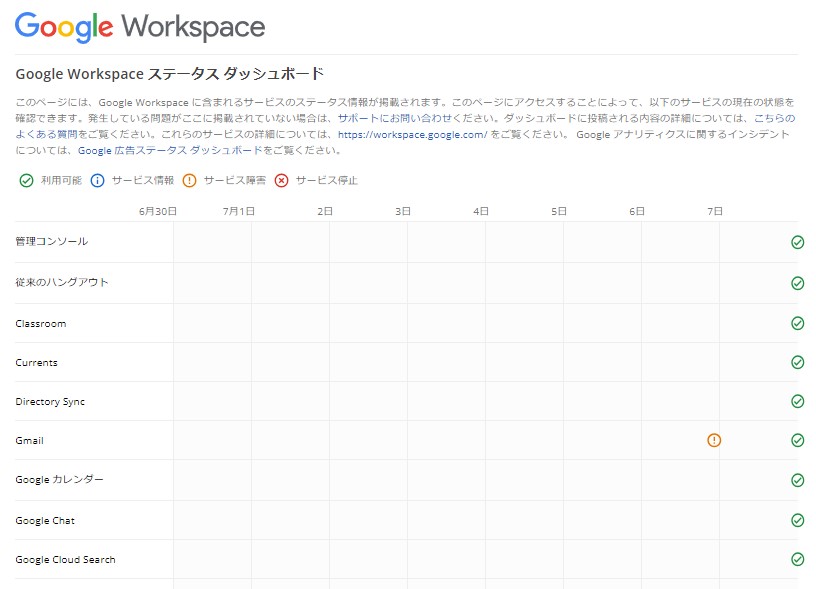Click the Google カレンダー service name

coord(59,479)
